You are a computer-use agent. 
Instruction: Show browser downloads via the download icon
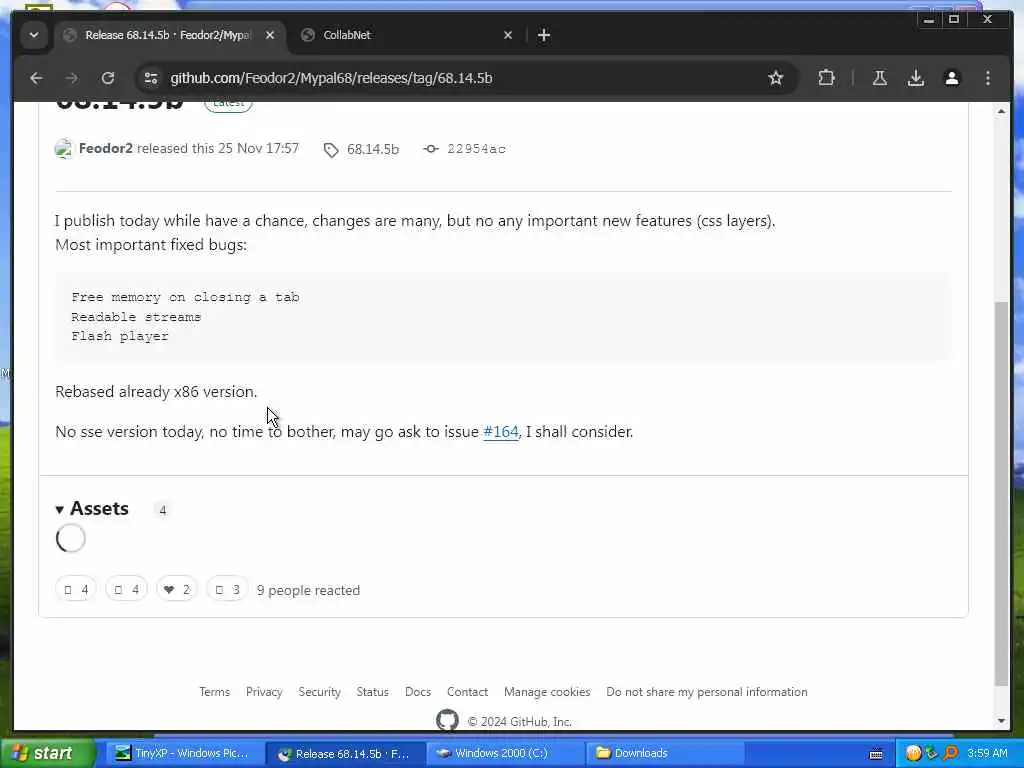click(x=916, y=78)
